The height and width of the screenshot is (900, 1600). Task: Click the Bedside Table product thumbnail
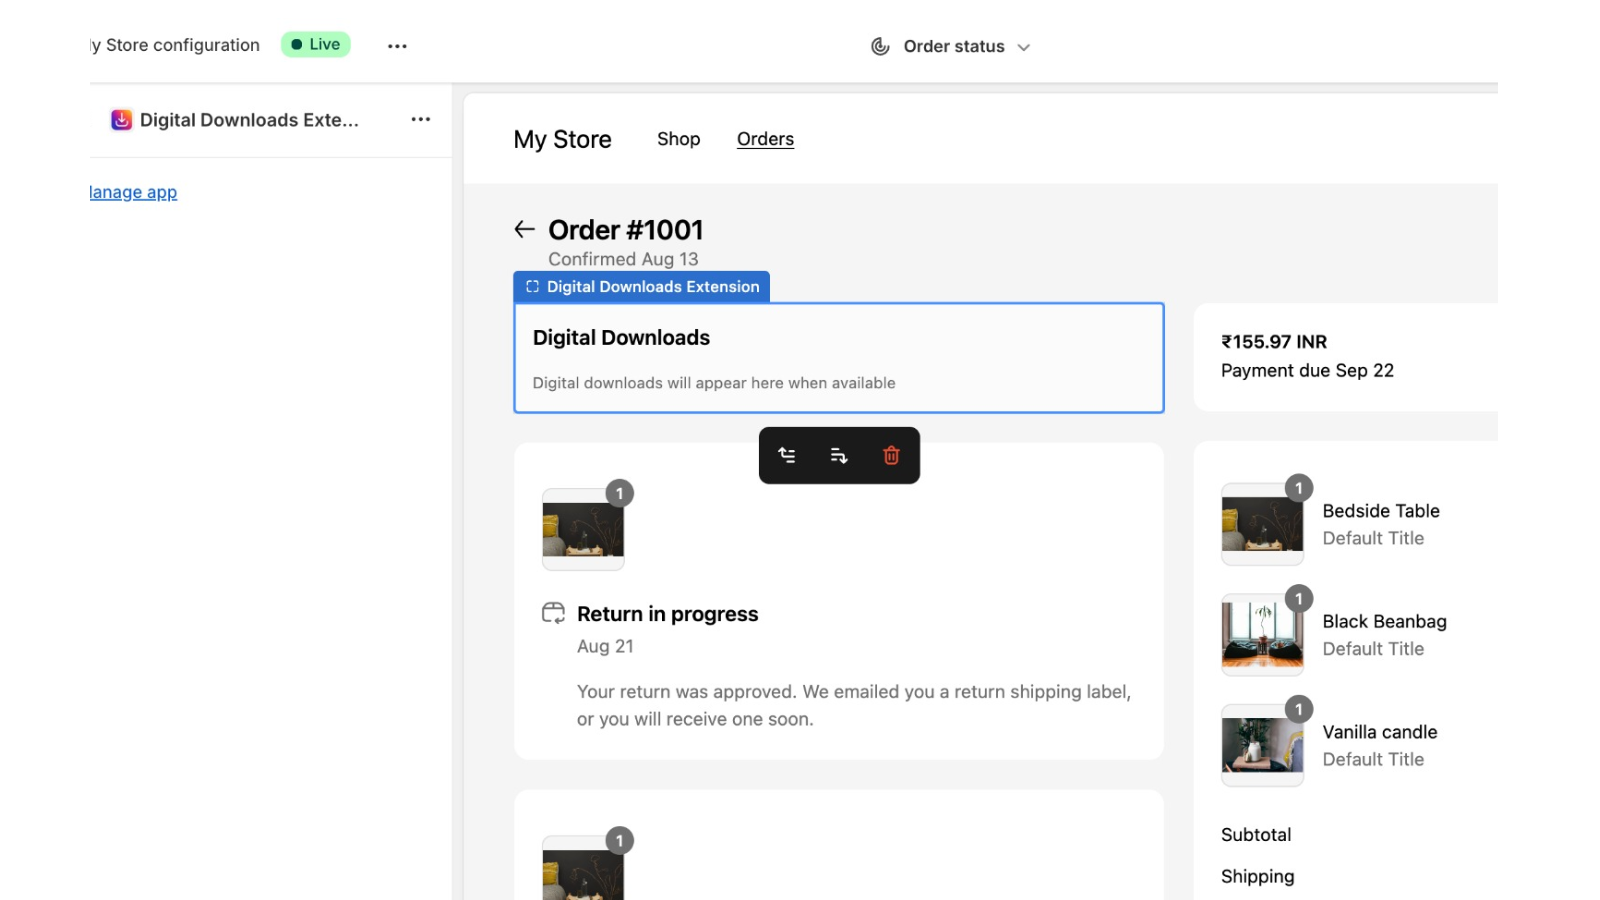(x=1262, y=524)
